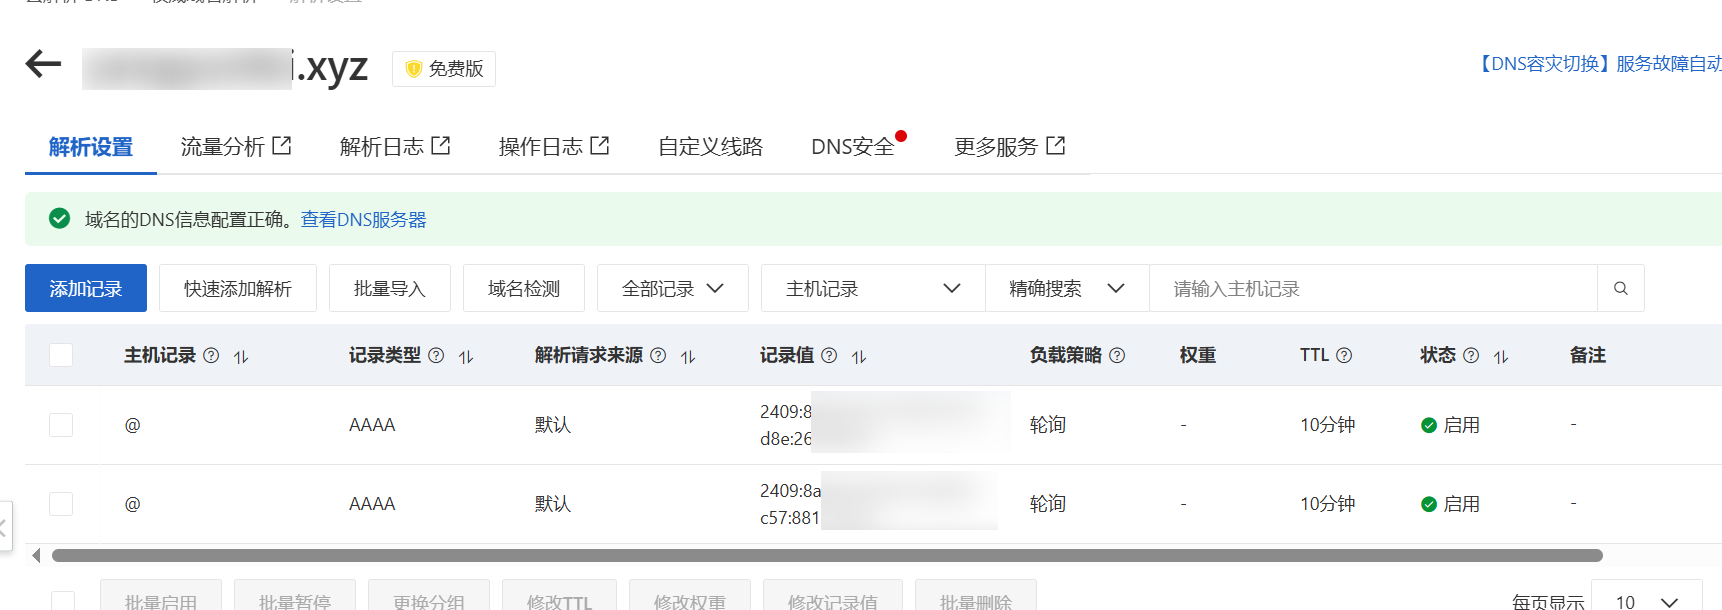
Task: Open the 主机记录 search type dropdown
Action: tap(872, 289)
